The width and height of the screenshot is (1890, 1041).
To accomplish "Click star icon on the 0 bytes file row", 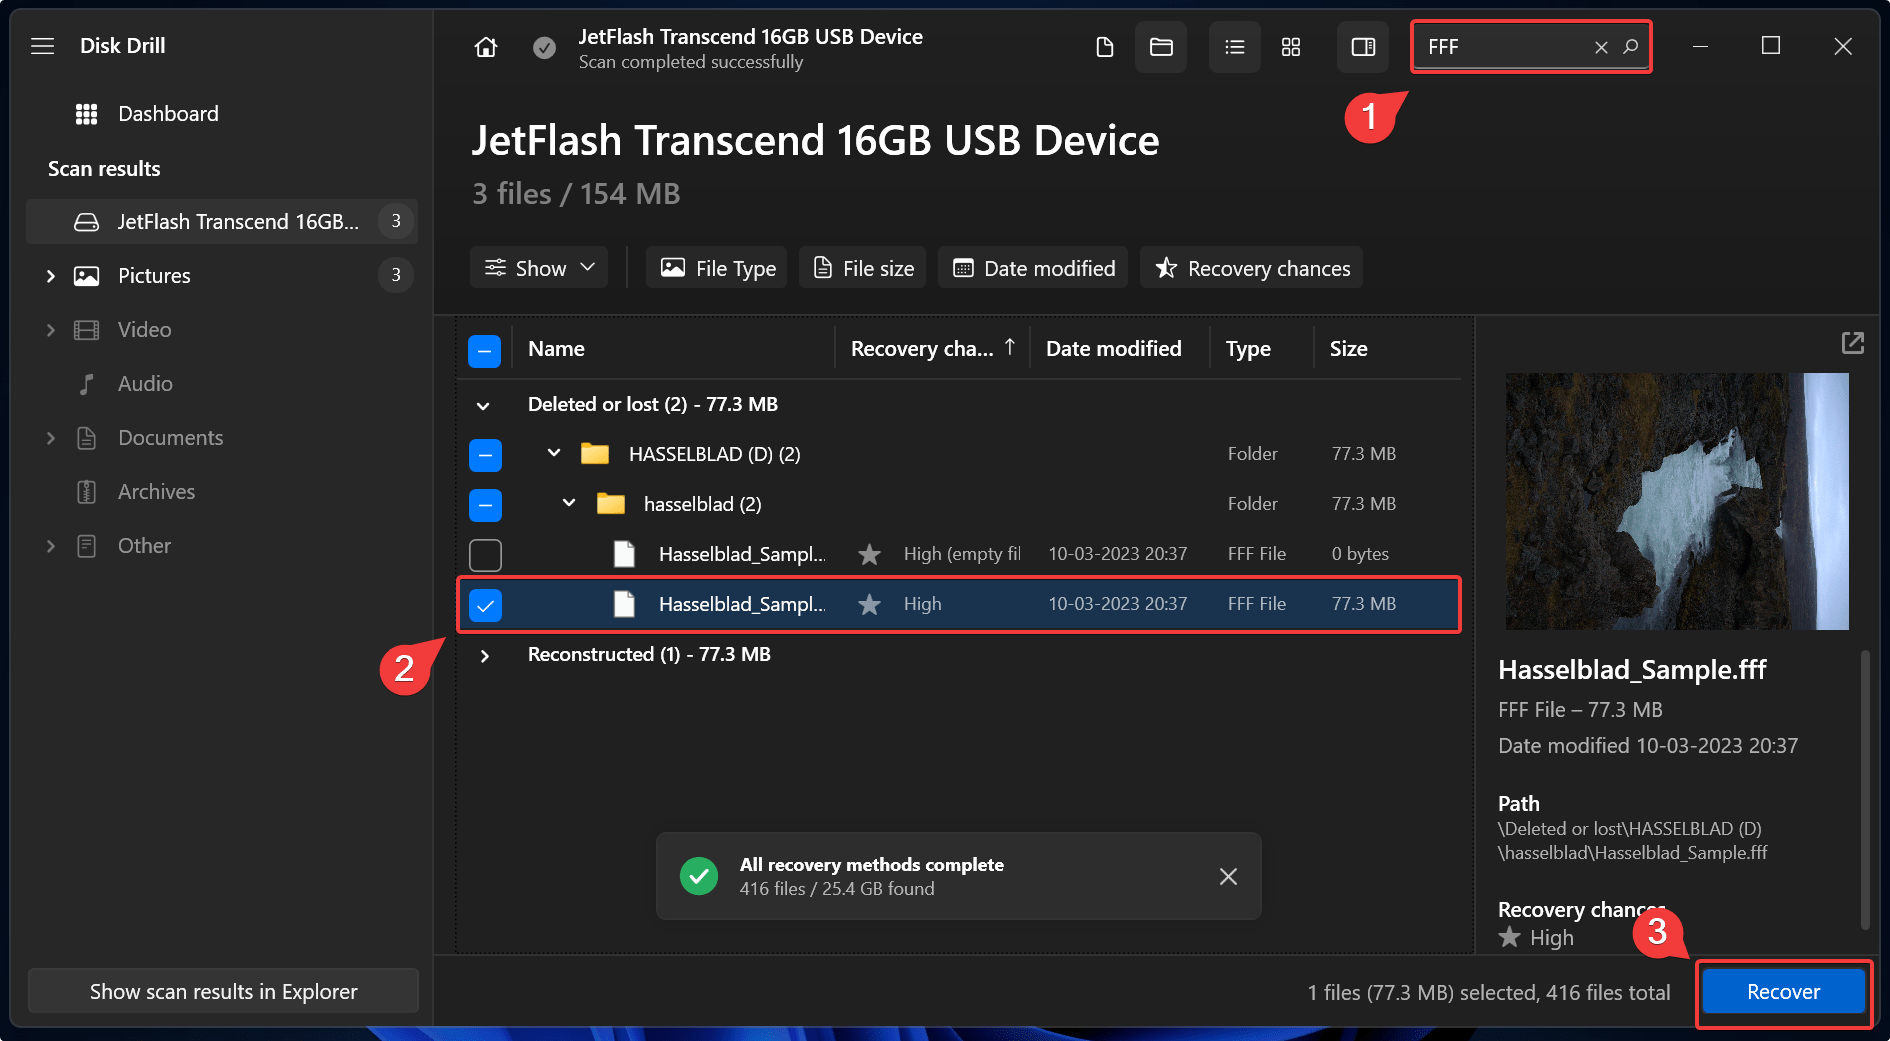I will coord(870,554).
